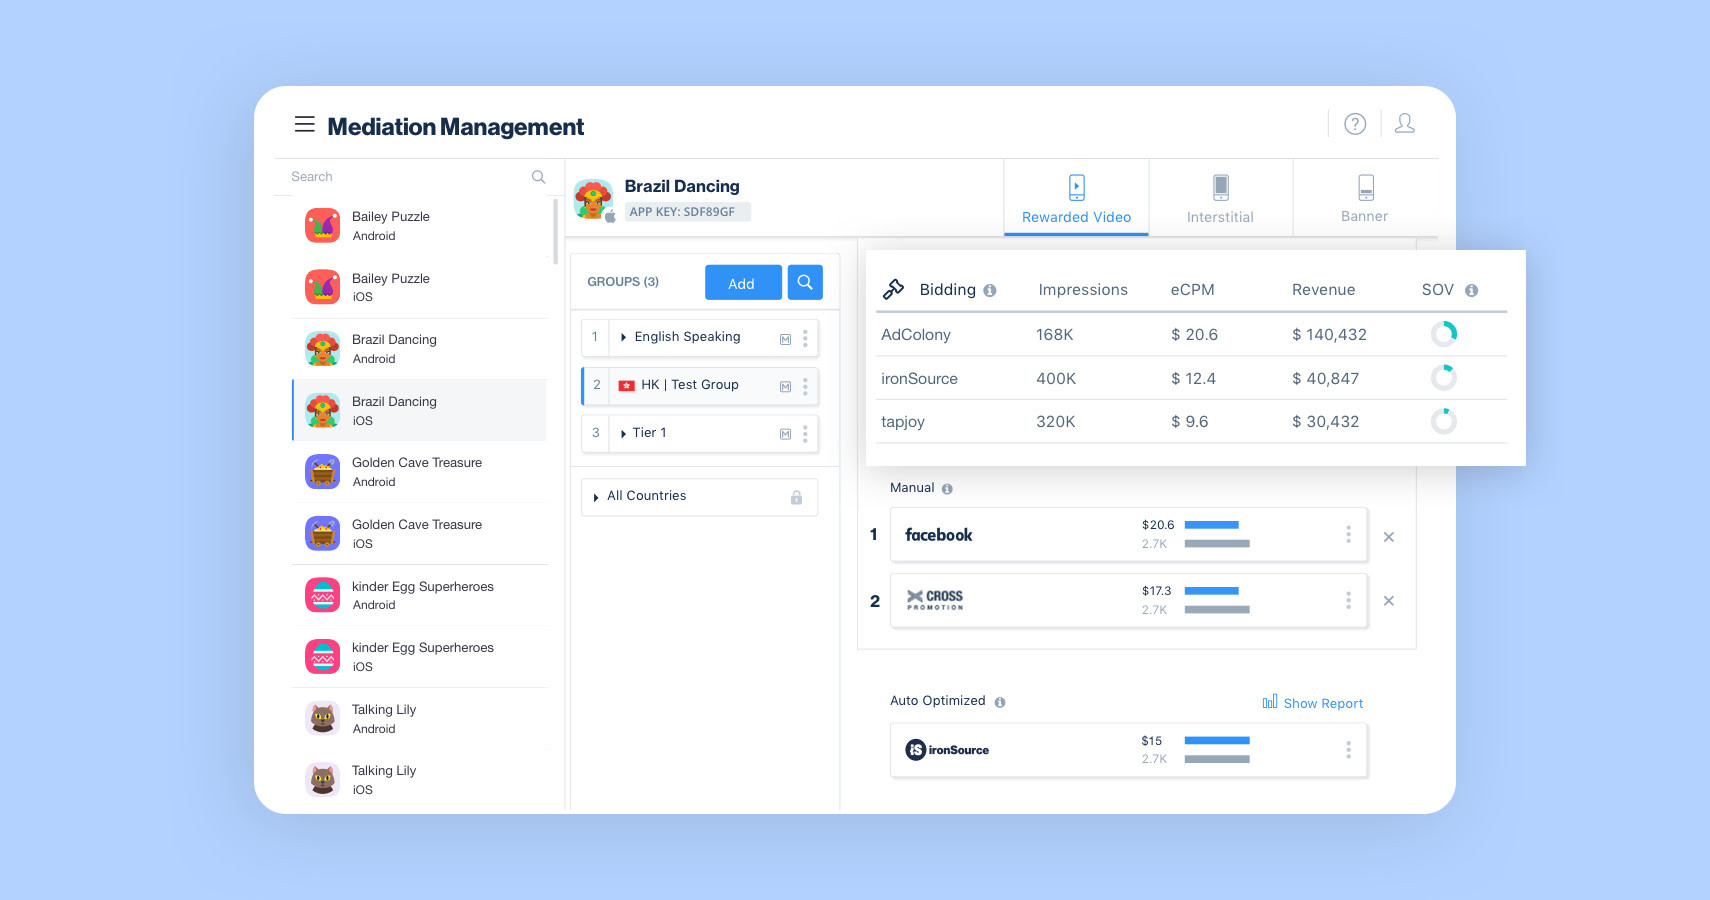Click the lock icon on All Countries
1710x900 pixels.
pyautogui.click(x=797, y=496)
